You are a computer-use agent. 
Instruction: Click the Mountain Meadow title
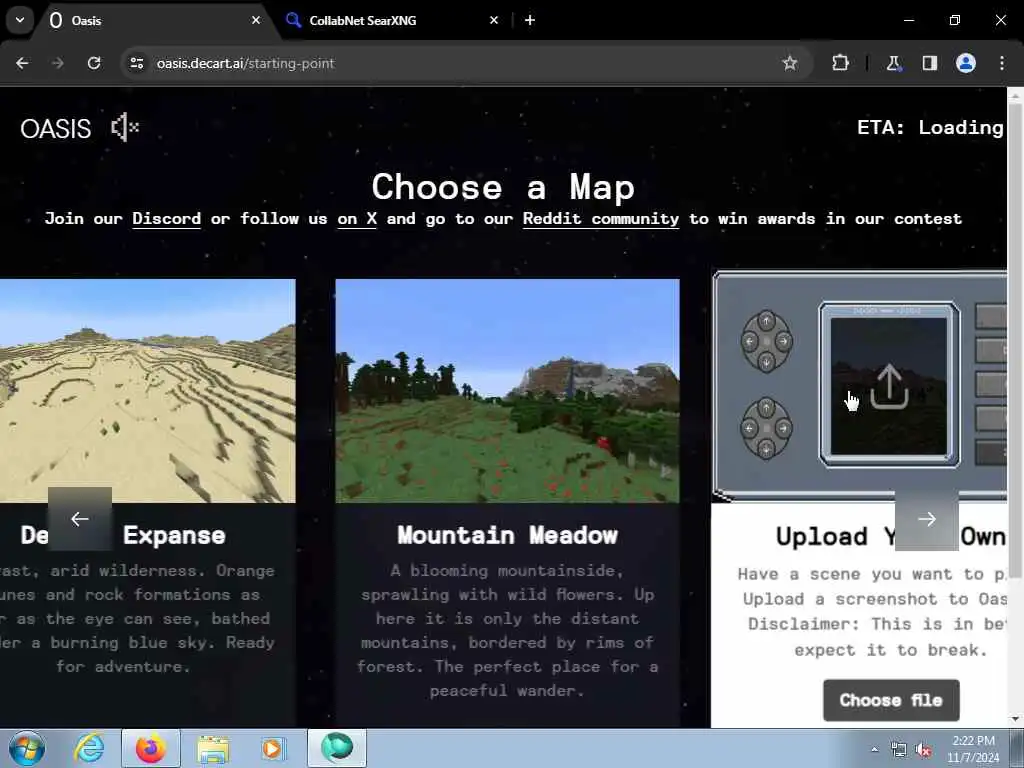[507, 536]
